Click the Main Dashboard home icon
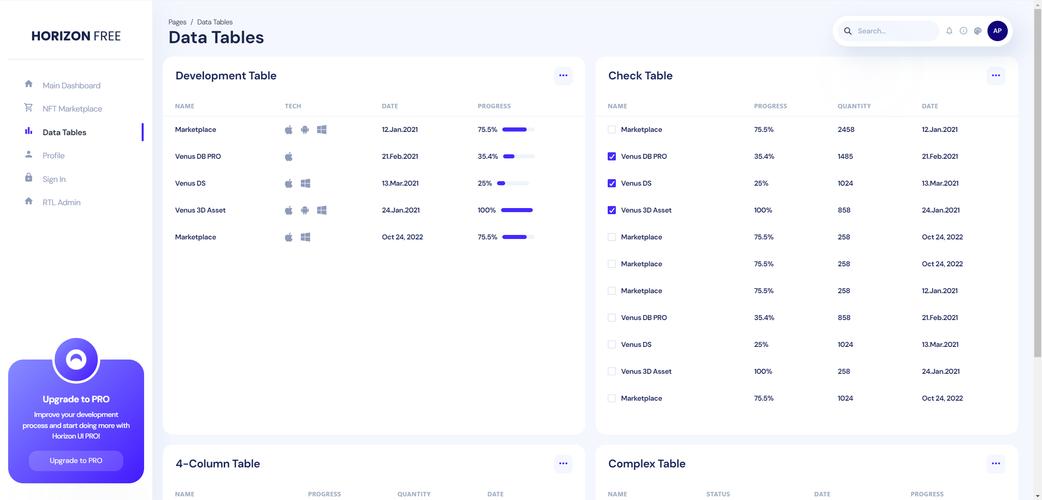 click(x=28, y=84)
